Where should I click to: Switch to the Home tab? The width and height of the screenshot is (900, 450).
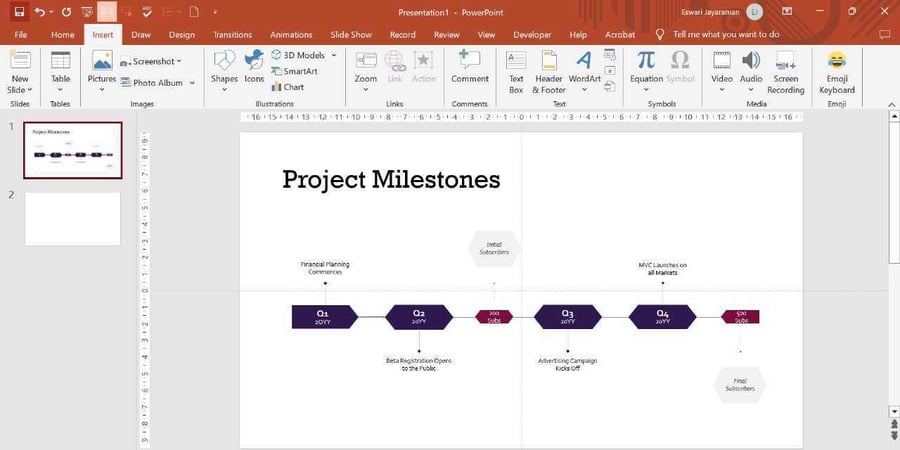point(63,34)
